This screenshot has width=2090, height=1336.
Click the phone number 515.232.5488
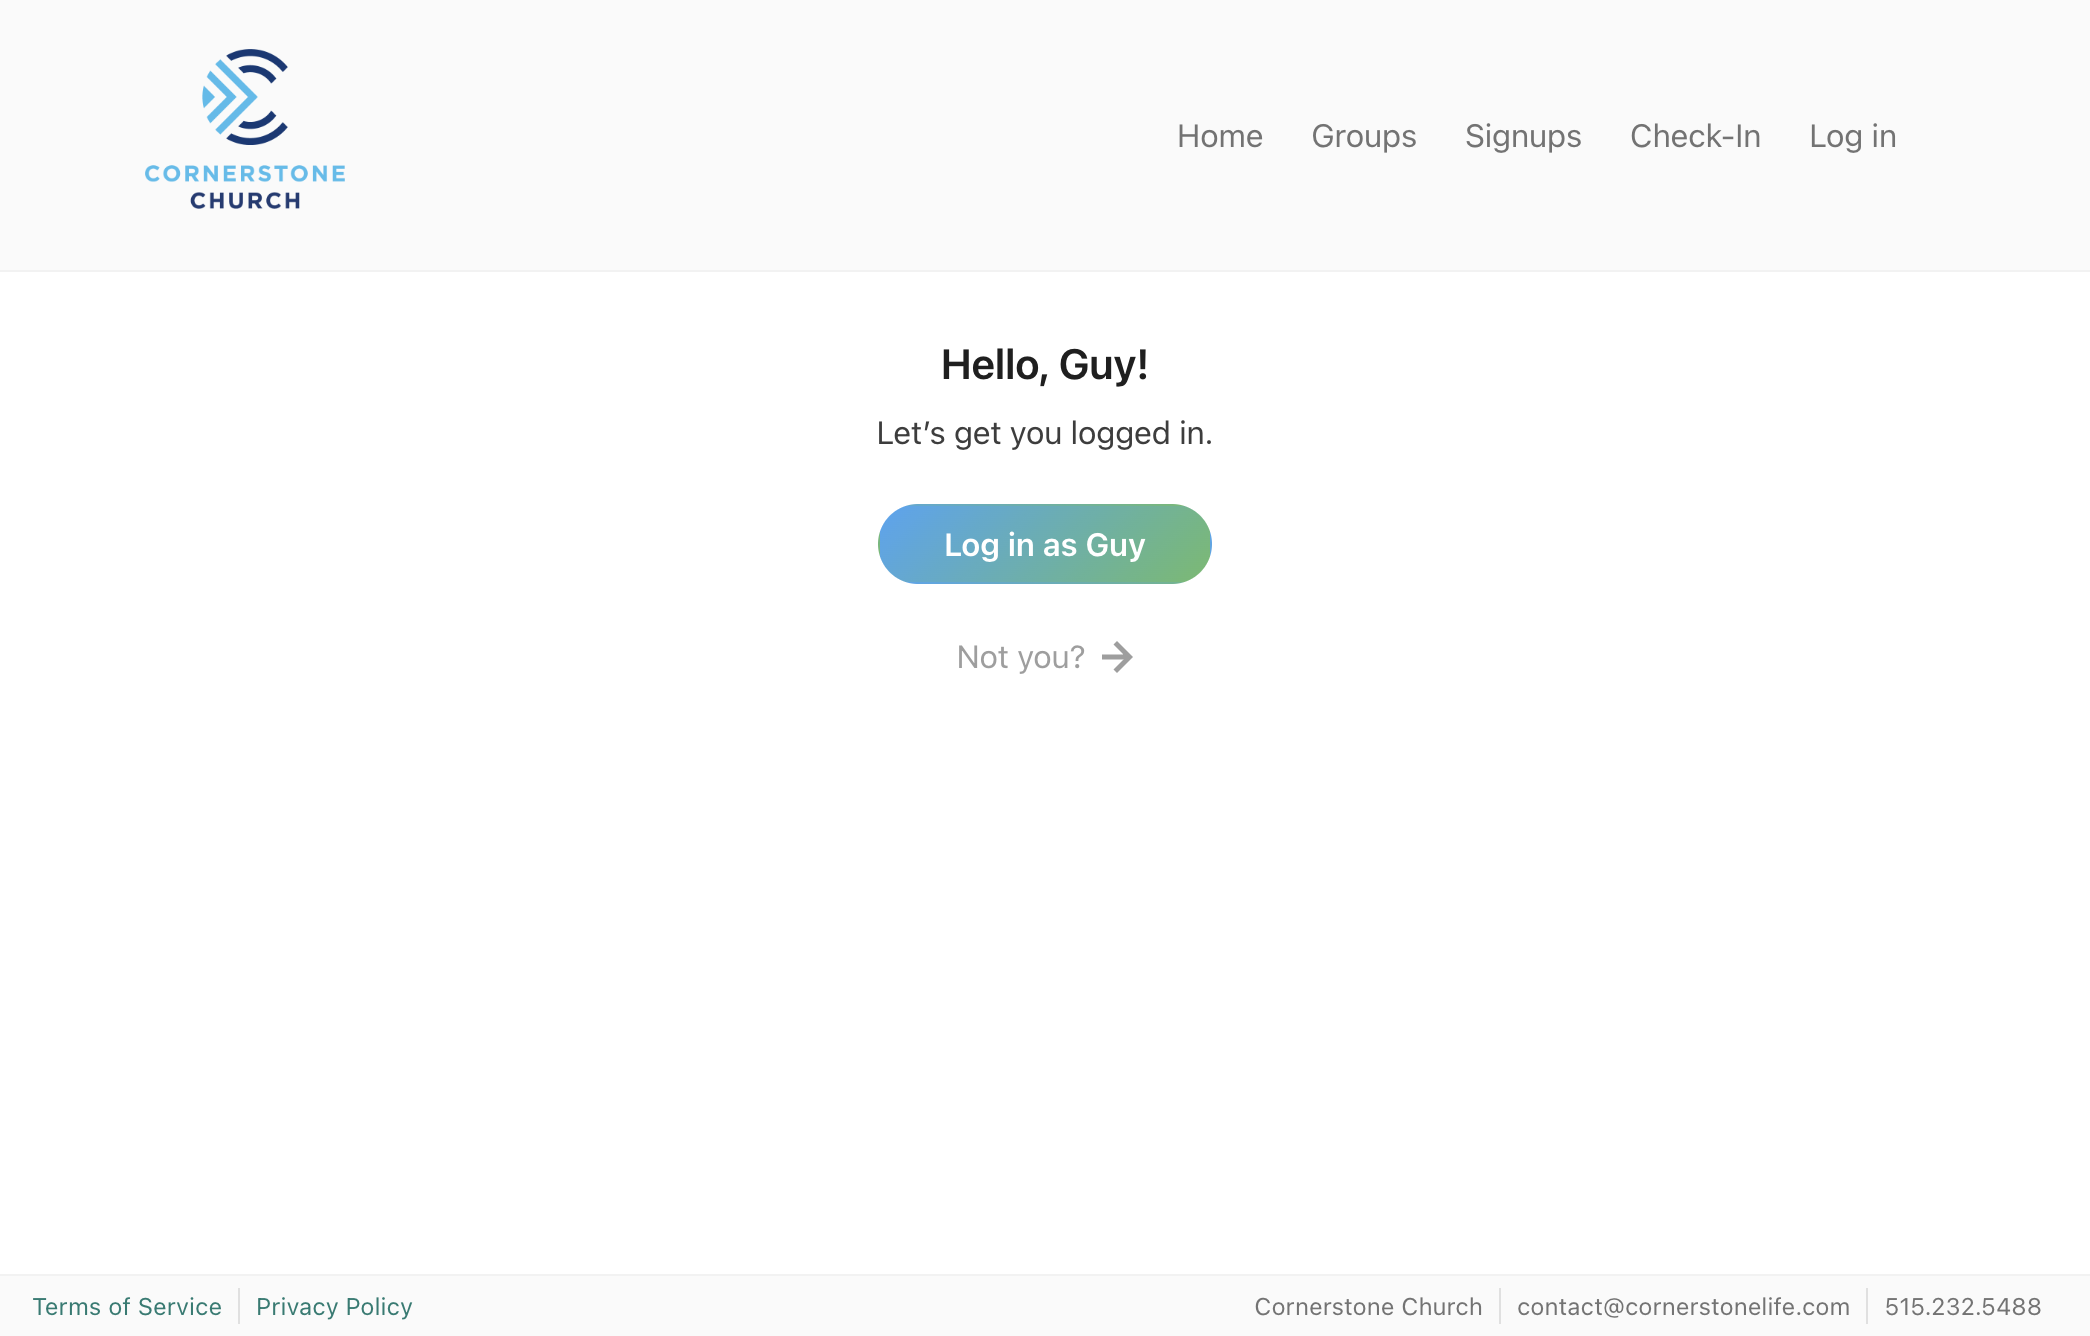point(1962,1307)
